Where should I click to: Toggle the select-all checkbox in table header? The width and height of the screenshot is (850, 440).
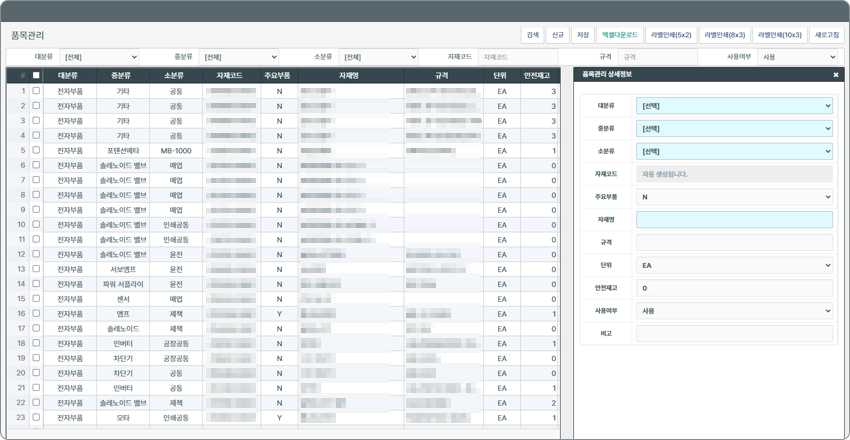click(36, 75)
